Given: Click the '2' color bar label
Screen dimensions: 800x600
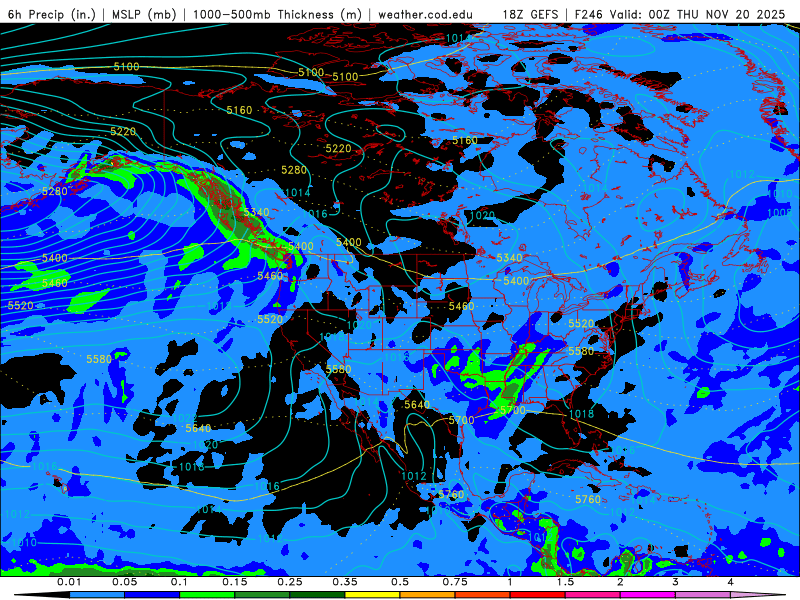Looking at the screenshot, I should (x=620, y=582).
